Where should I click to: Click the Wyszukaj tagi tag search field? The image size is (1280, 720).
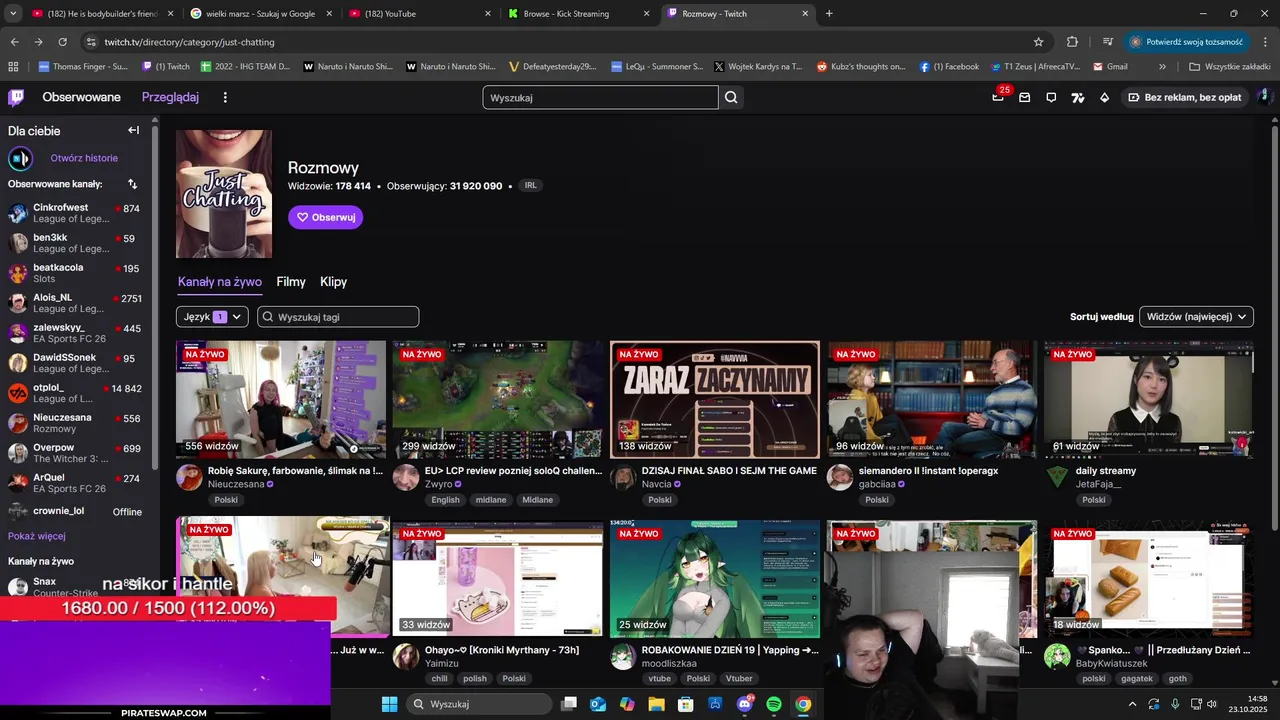pyautogui.click(x=338, y=317)
